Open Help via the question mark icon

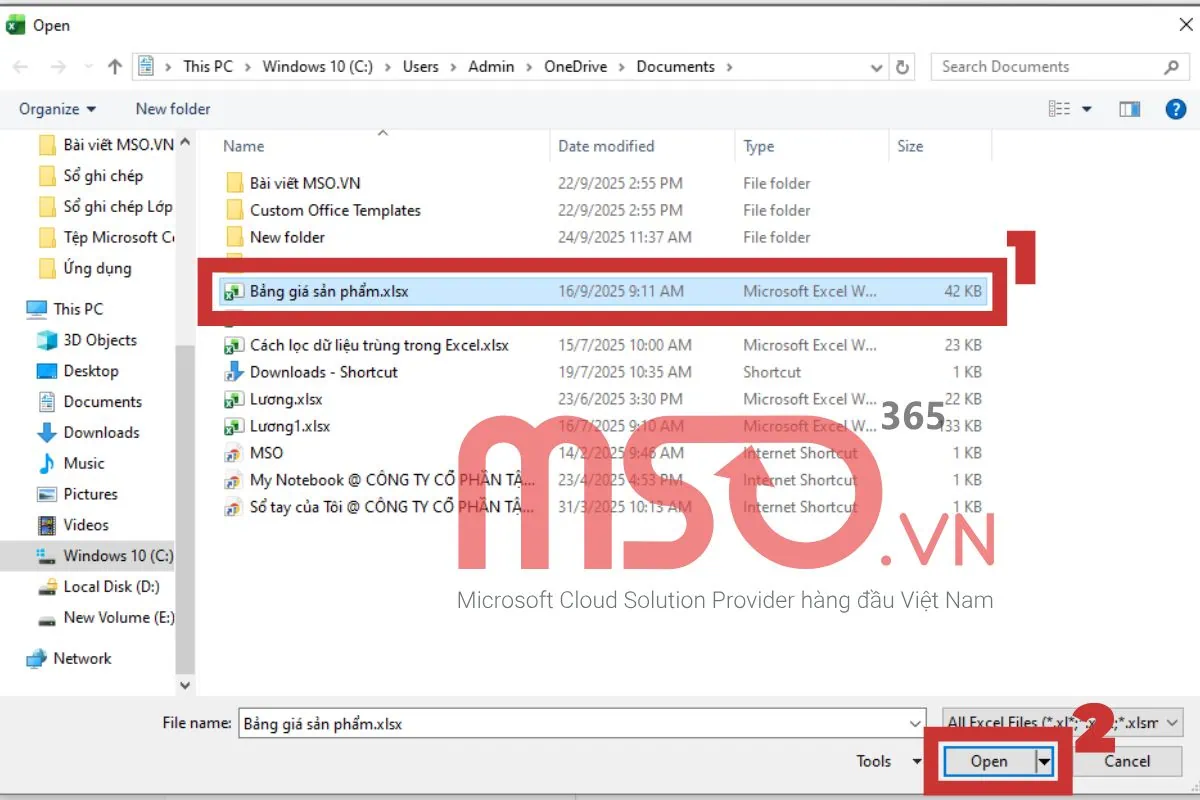click(1176, 108)
